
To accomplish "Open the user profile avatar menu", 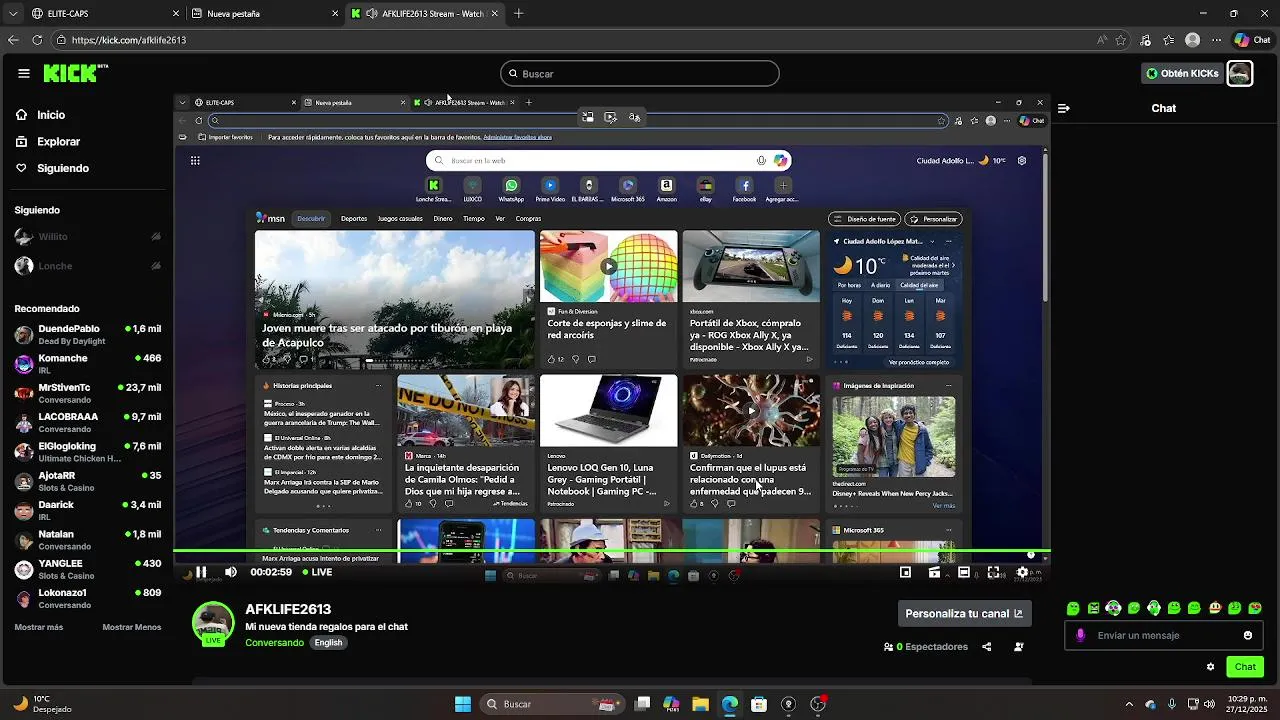I will coord(1240,73).
